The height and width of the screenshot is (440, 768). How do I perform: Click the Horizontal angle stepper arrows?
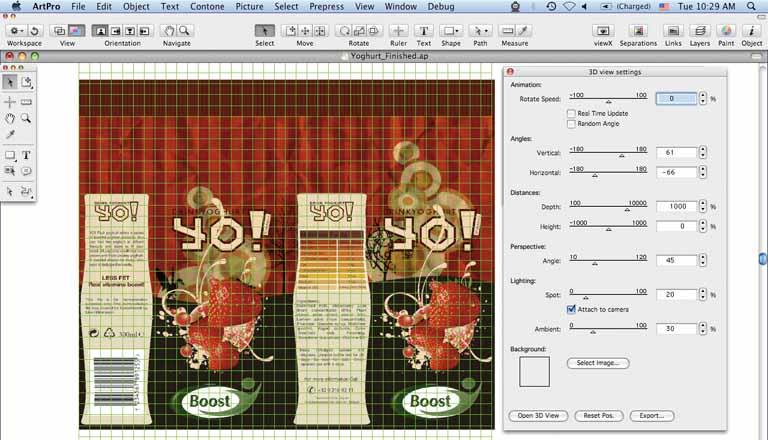click(703, 172)
